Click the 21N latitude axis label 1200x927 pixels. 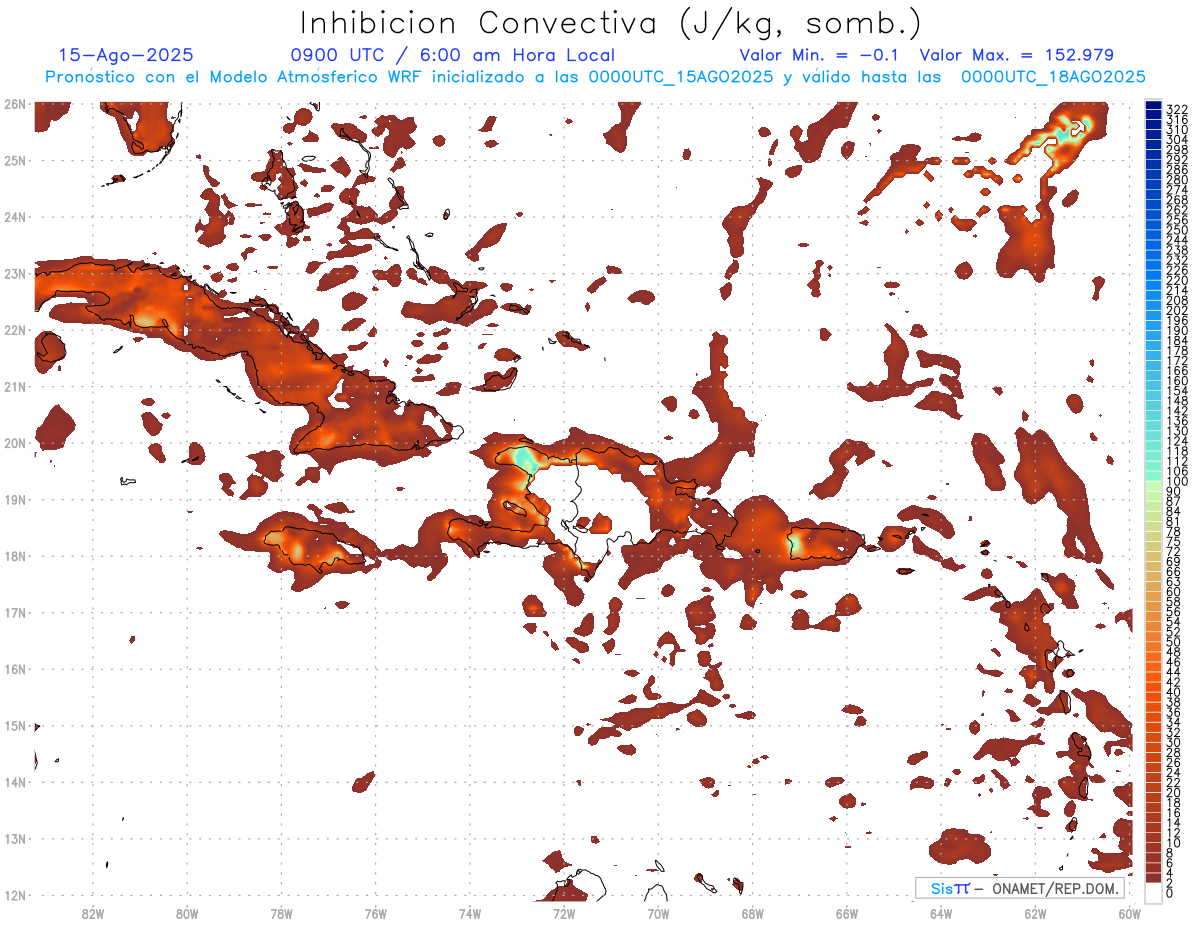click(14, 386)
